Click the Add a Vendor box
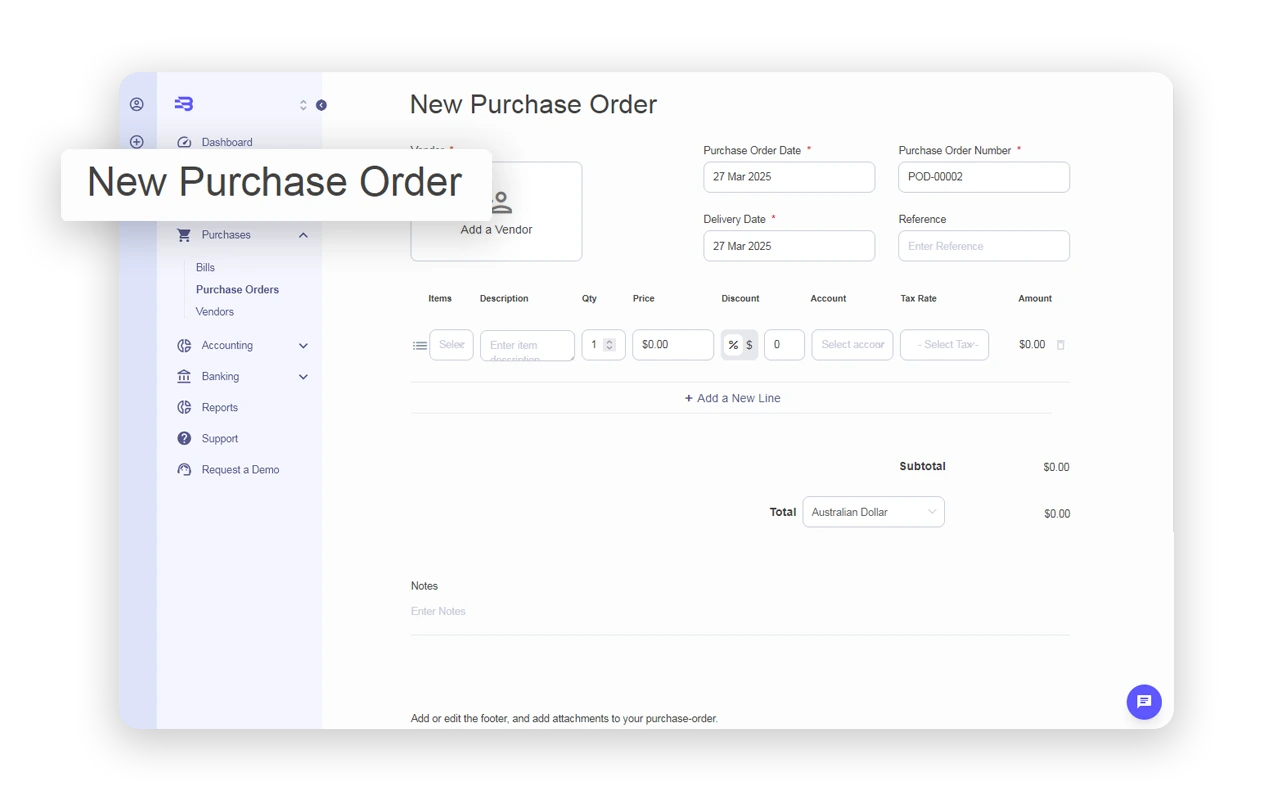Image resolution: width=1280 pixels, height=800 pixels. pyautogui.click(x=496, y=212)
